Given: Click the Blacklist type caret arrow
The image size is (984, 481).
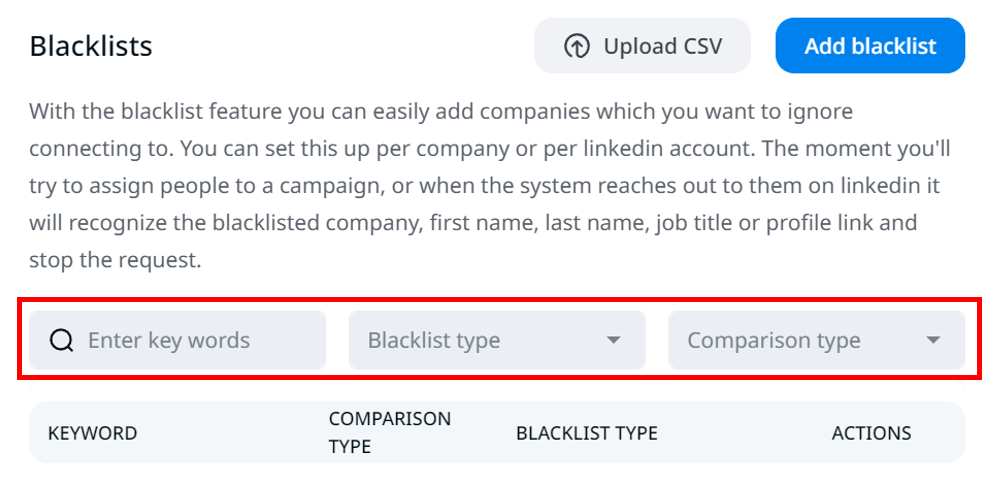Looking at the screenshot, I should click(614, 340).
